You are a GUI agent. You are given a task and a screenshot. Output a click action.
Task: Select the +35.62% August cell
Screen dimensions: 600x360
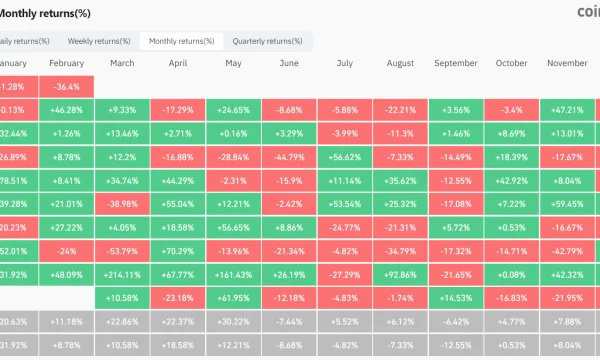[400, 181]
